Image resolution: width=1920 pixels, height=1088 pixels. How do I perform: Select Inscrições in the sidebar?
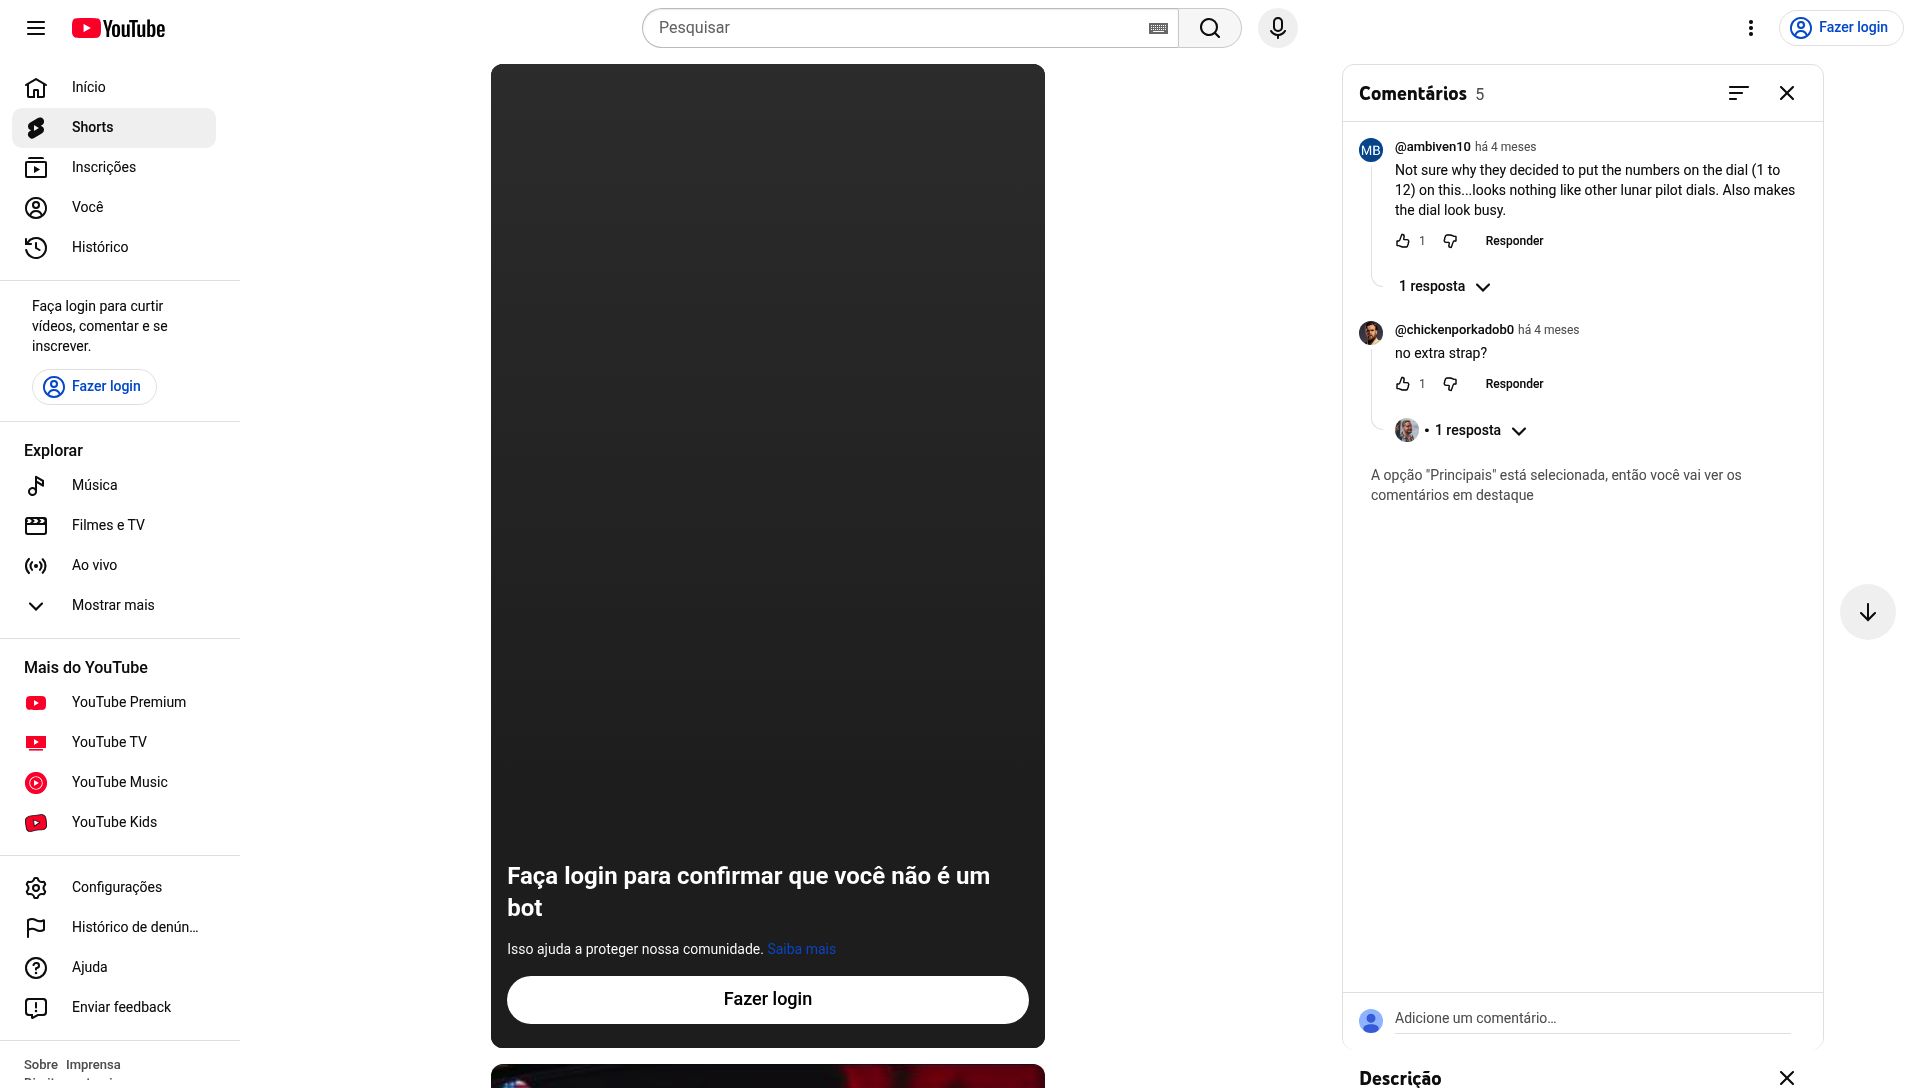click(x=103, y=167)
